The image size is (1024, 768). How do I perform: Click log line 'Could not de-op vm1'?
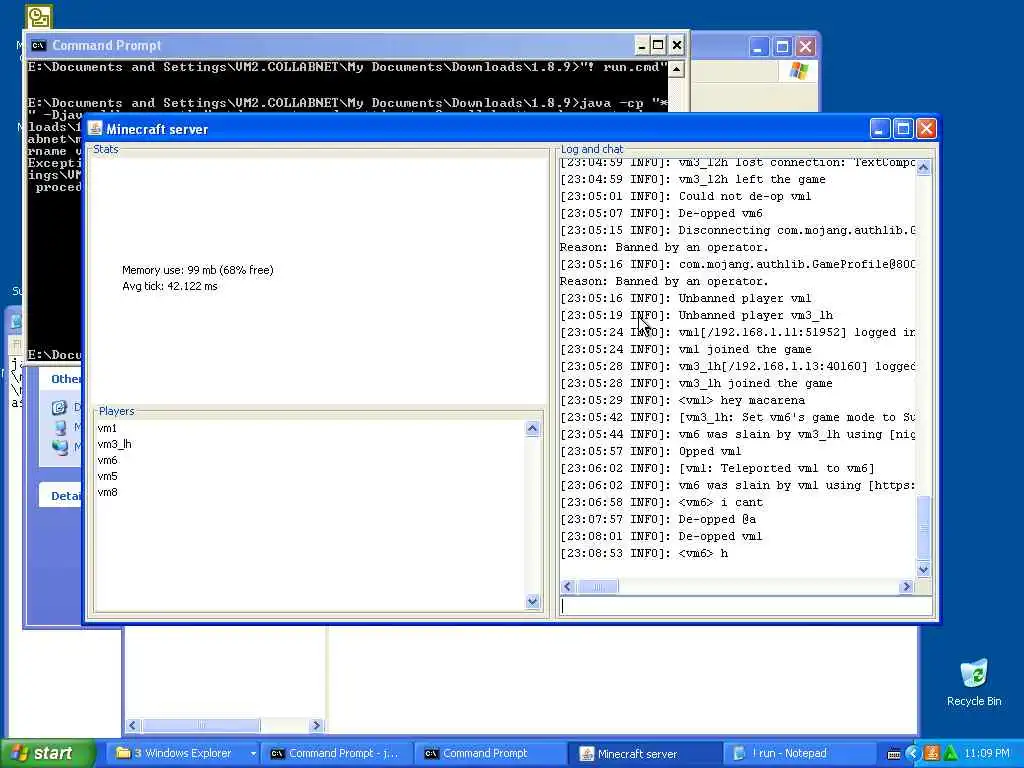point(686,196)
